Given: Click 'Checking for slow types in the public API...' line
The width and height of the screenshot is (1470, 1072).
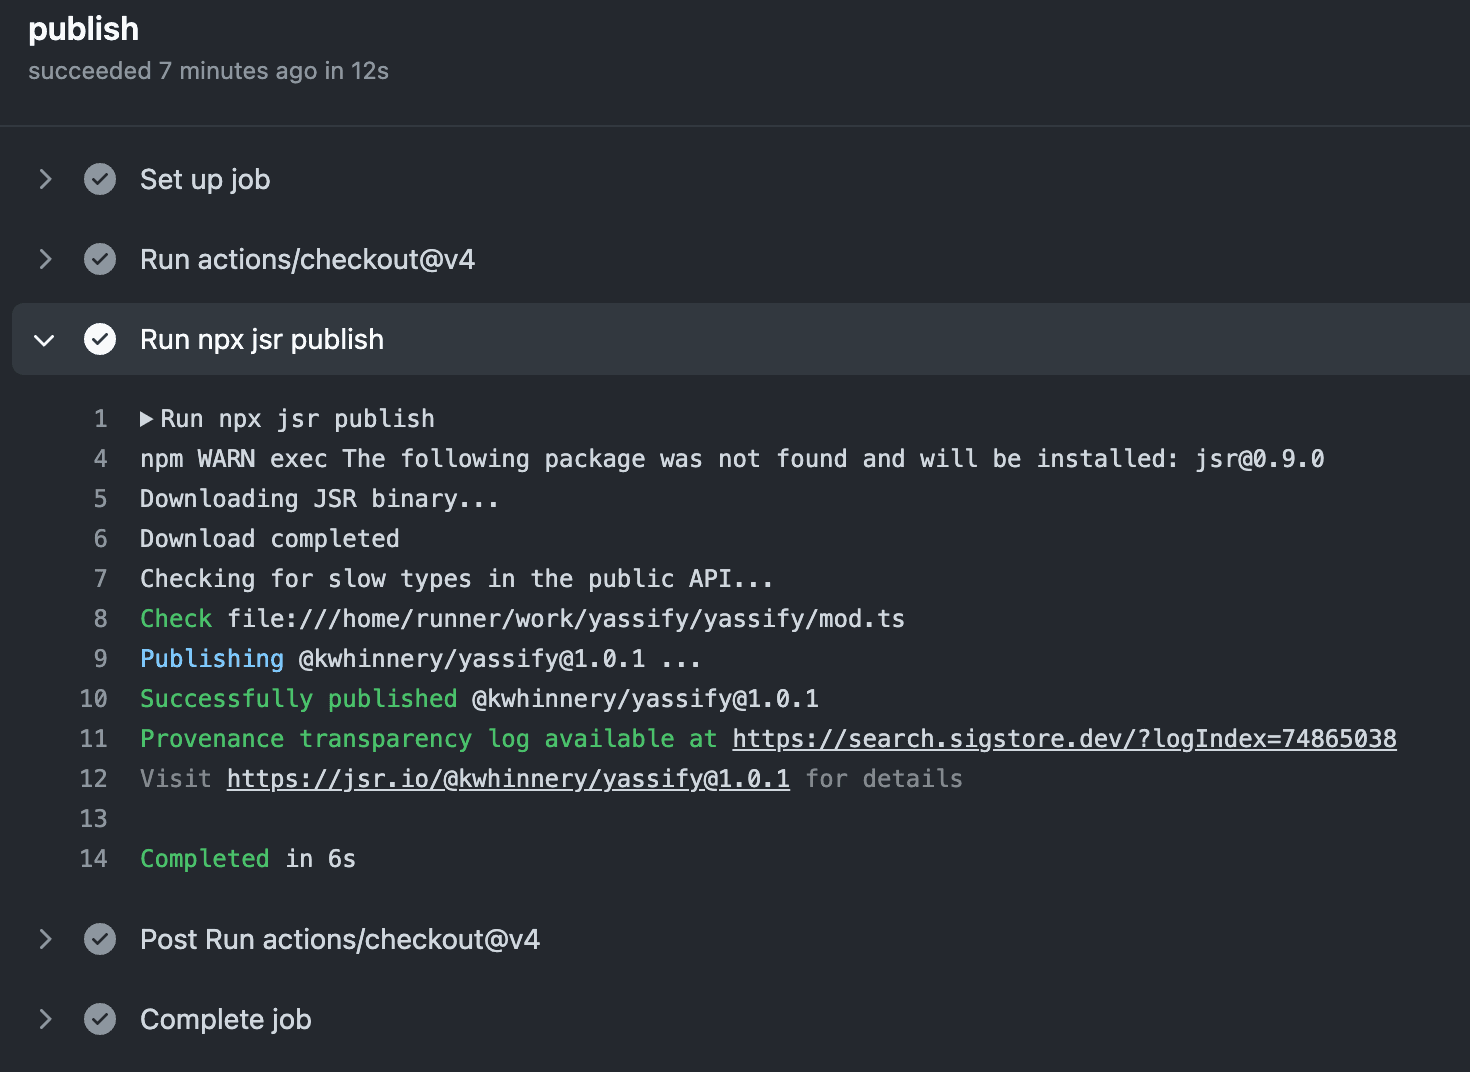Looking at the screenshot, I should [456, 579].
